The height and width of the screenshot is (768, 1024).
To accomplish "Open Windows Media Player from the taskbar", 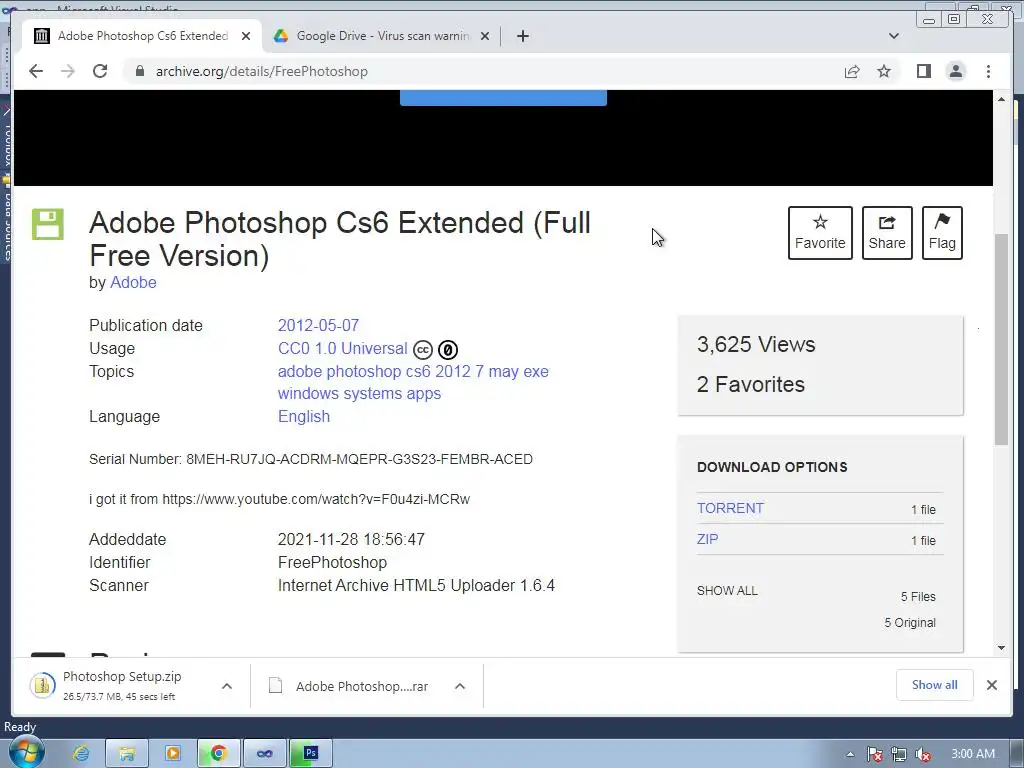I will pos(172,754).
